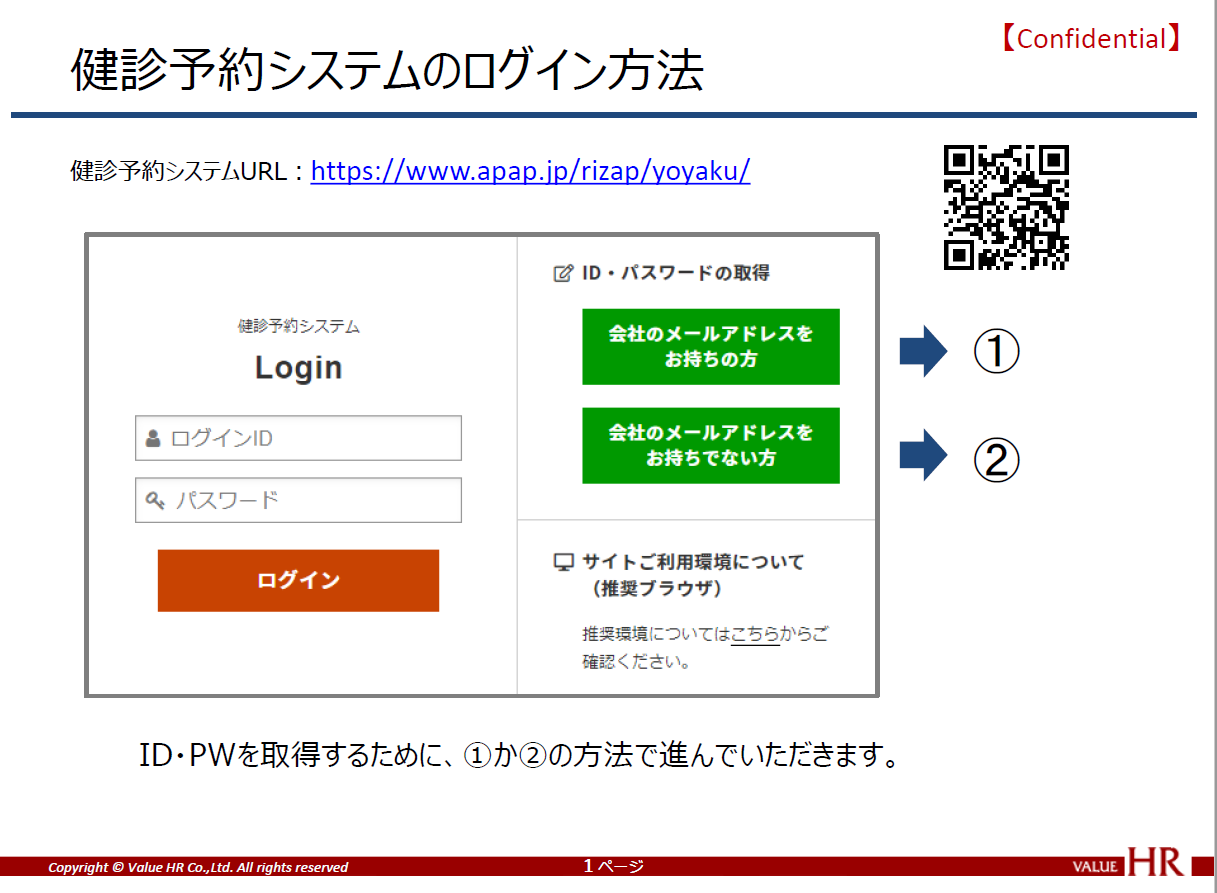Select the circled number ② marker
Image resolution: width=1217 pixels, height=893 pixels.
coord(996,459)
